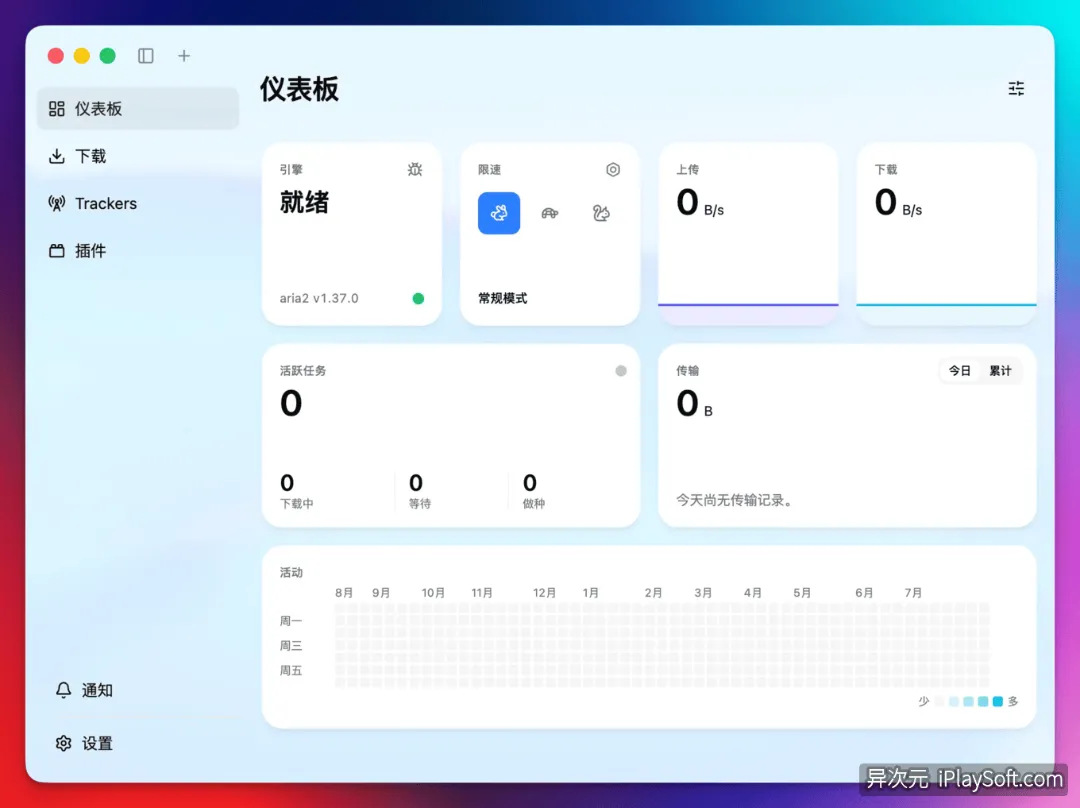
Task: Click the 下载中 count
Action: [287, 482]
